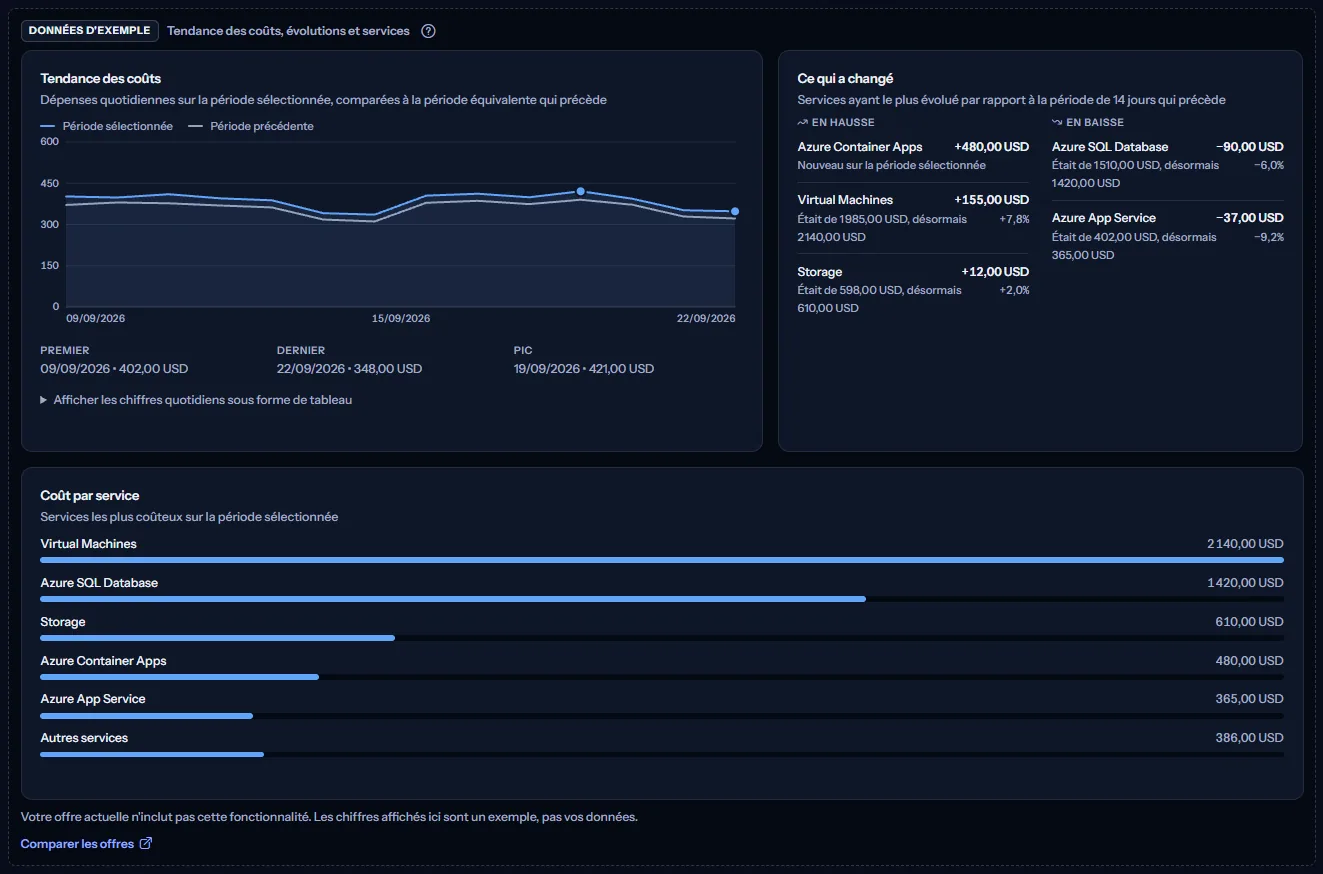Click the EN HAUSSE trending-up icon
This screenshot has height=874, width=1323.
(802, 122)
